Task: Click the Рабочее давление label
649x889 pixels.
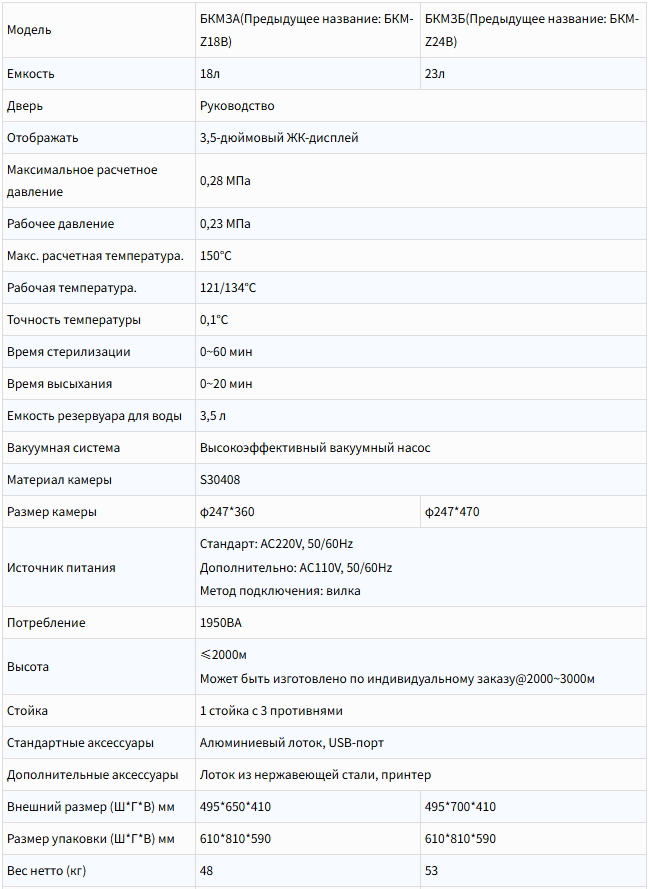Action: pyautogui.click(x=61, y=224)
